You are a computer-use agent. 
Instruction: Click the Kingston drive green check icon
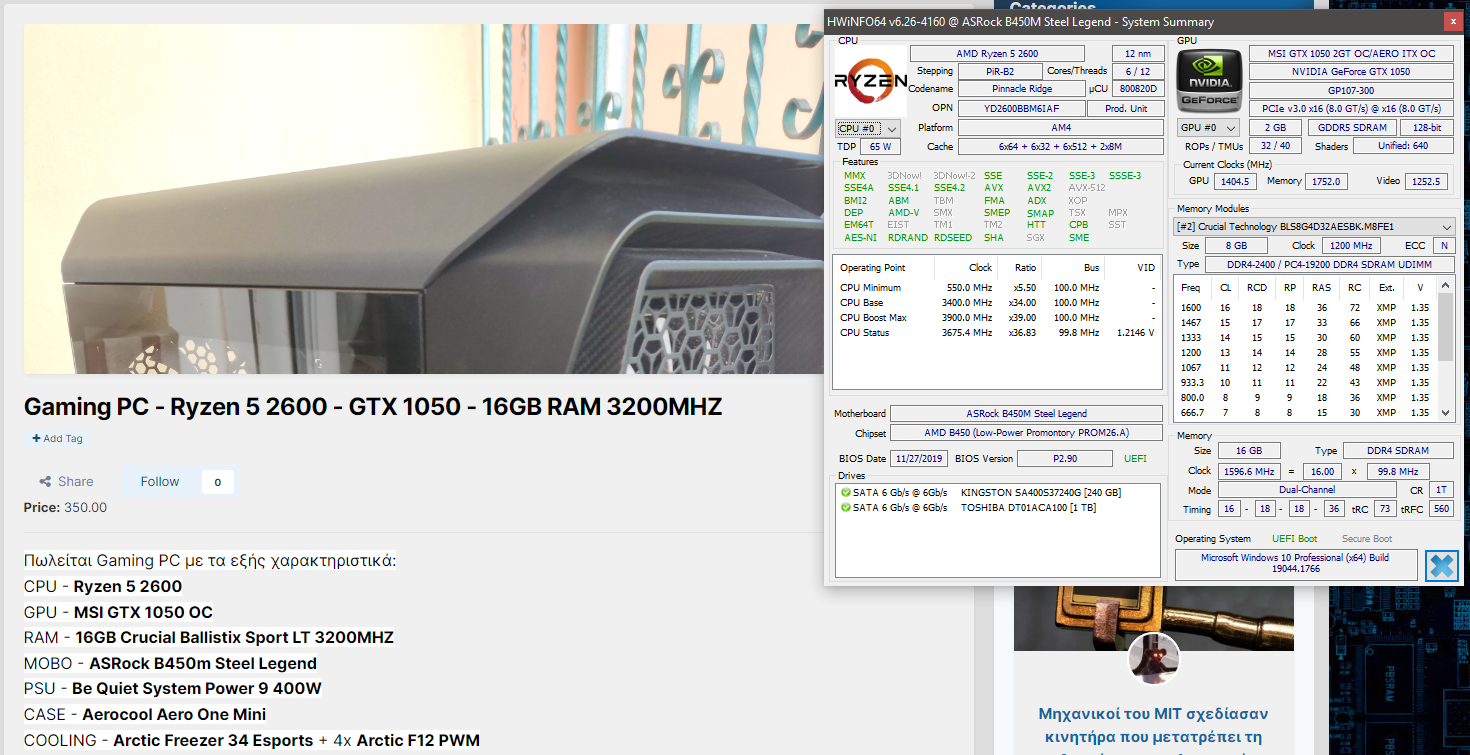845,493
